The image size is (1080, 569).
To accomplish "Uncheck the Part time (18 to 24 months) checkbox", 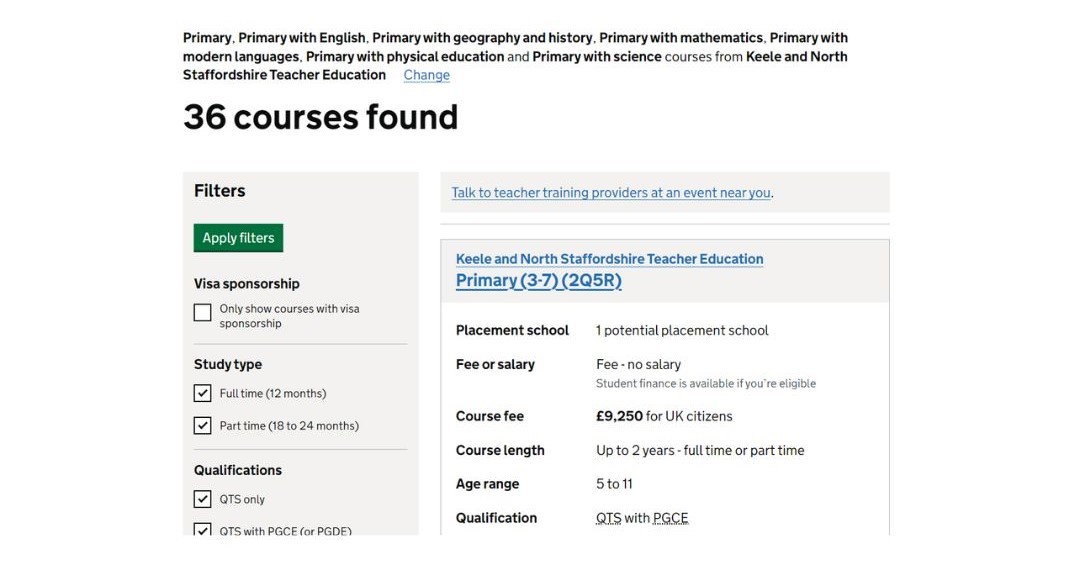I will [x=202, y=426].
